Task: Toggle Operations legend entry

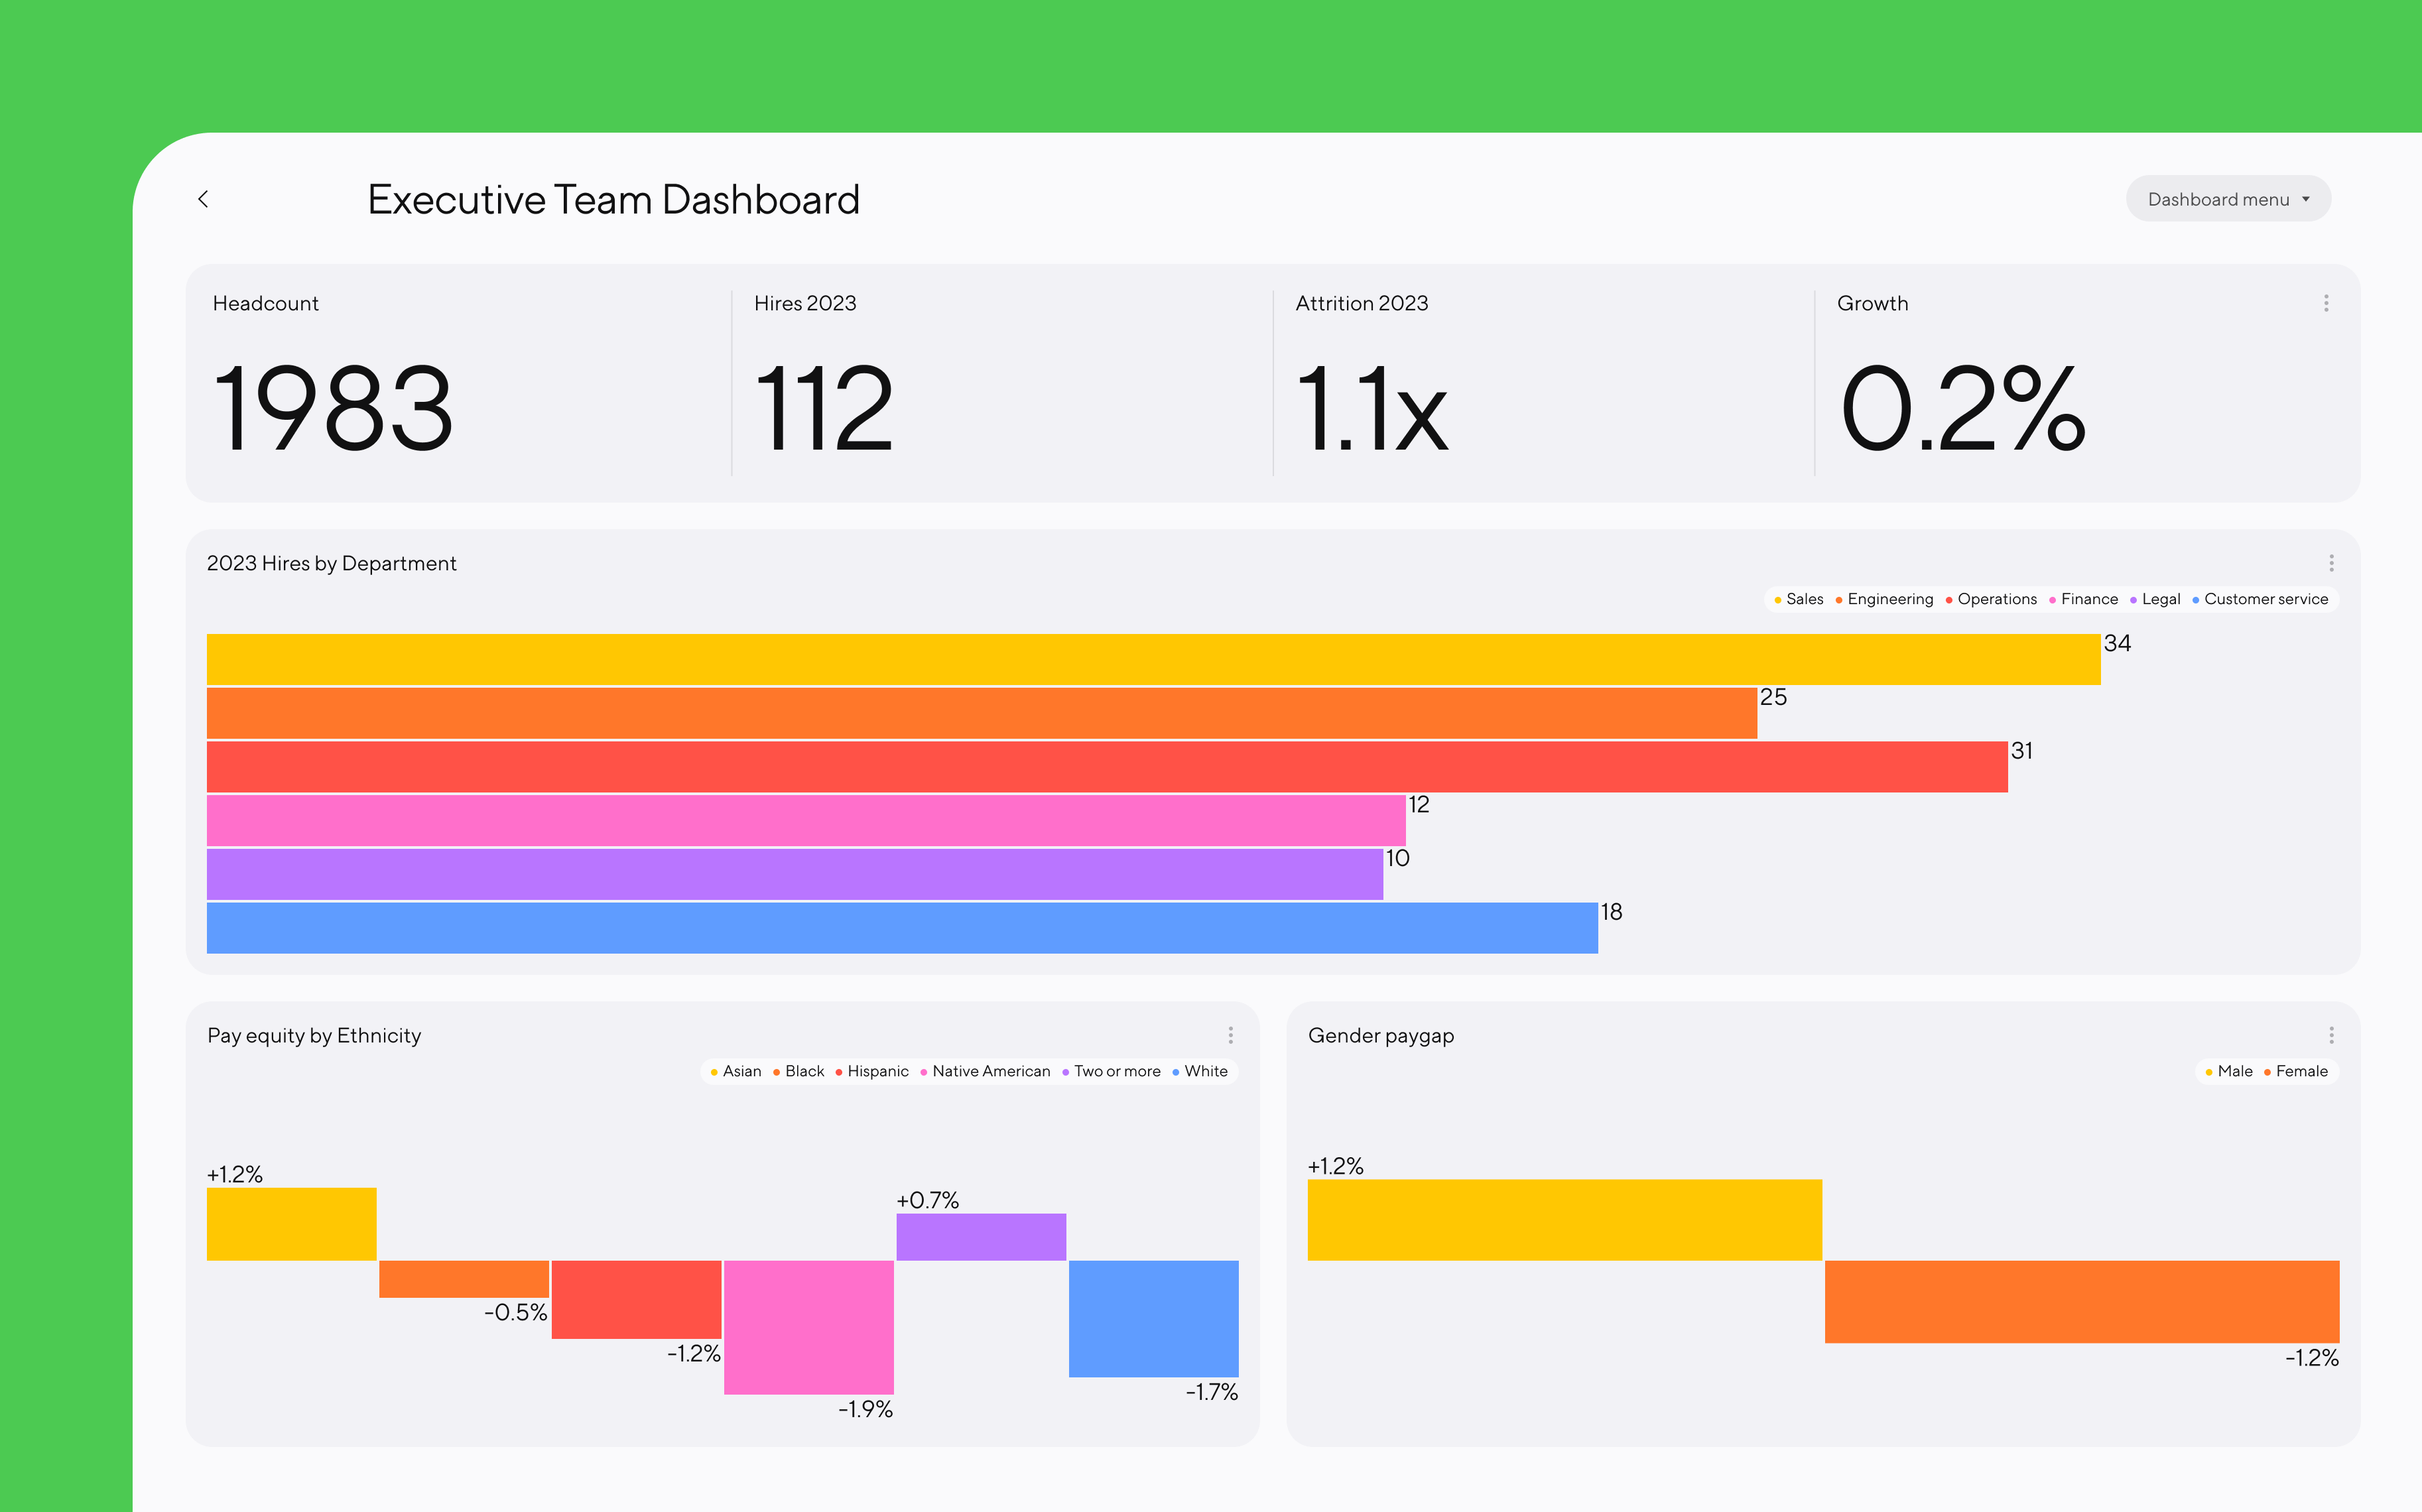Action: [x=1996, y=599]
